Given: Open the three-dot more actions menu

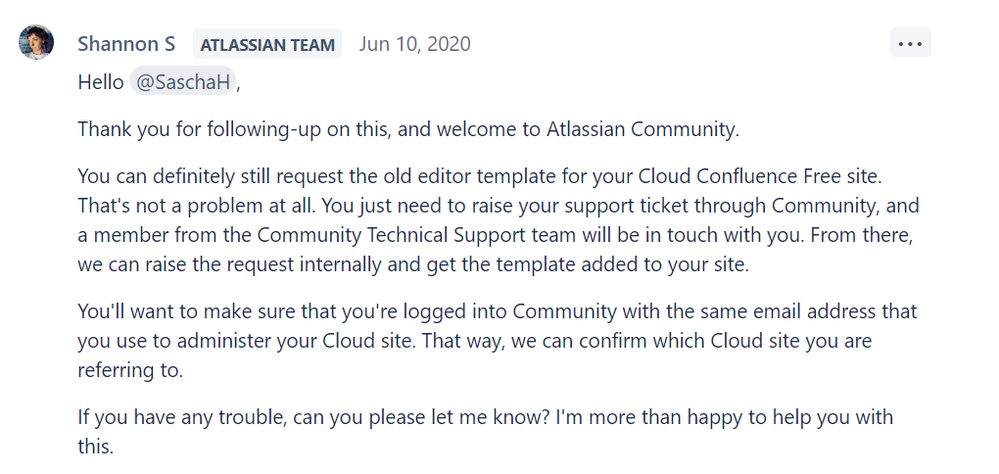Looking at the screenshot, I should [x=910, y=43].
